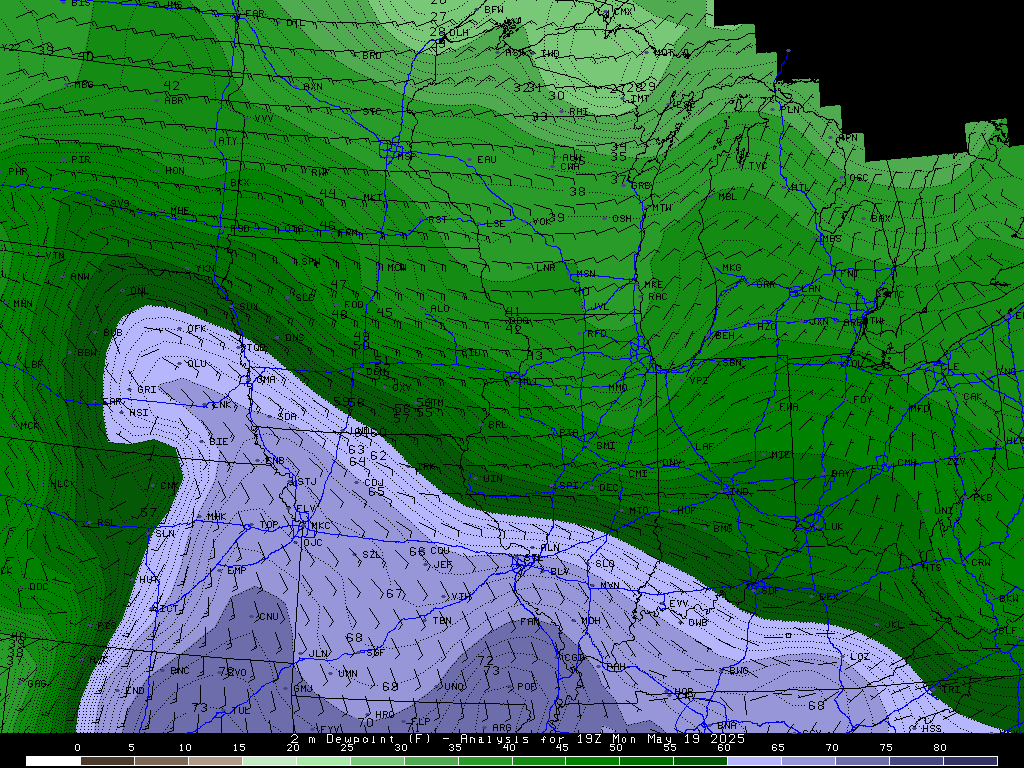This screenshot has height=768, width=1024.
Task: Click the MSN station label
Action: 586,274
